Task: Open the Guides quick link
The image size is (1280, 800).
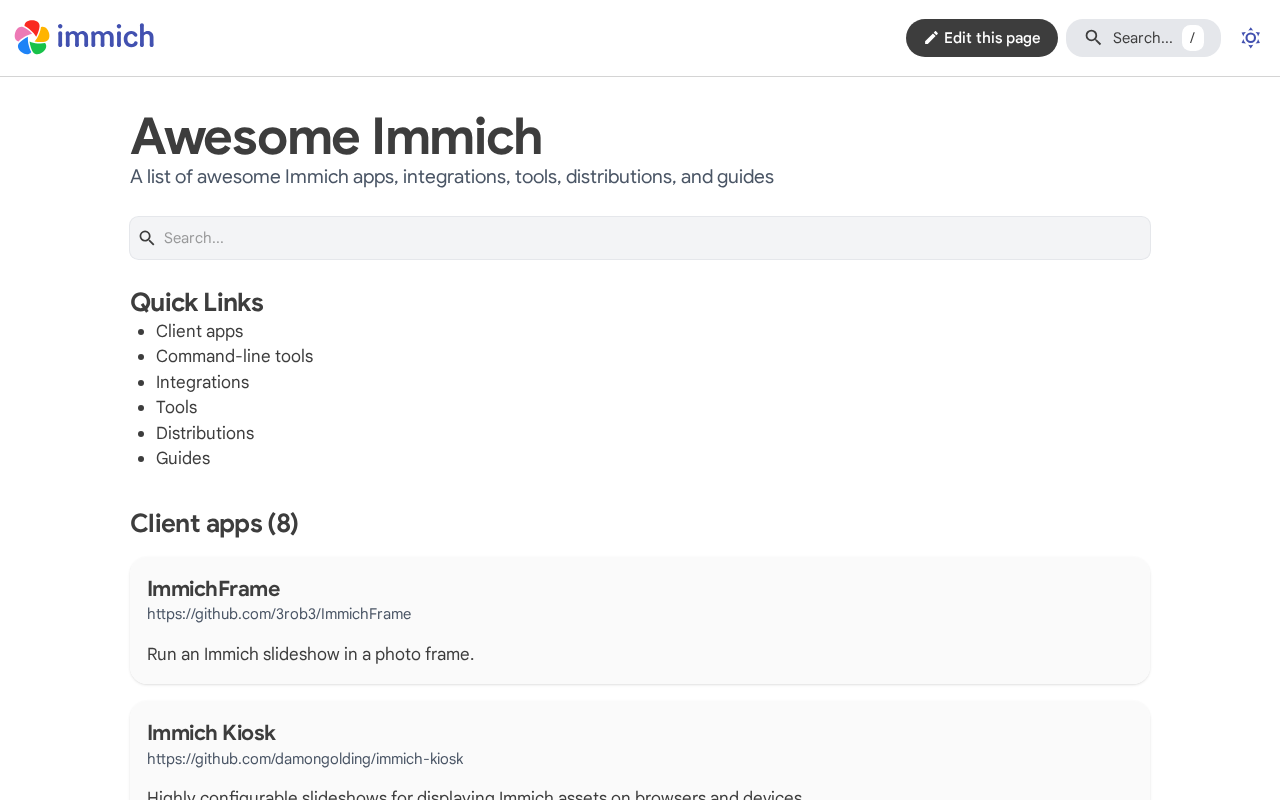Action: [x=183, y=458]
